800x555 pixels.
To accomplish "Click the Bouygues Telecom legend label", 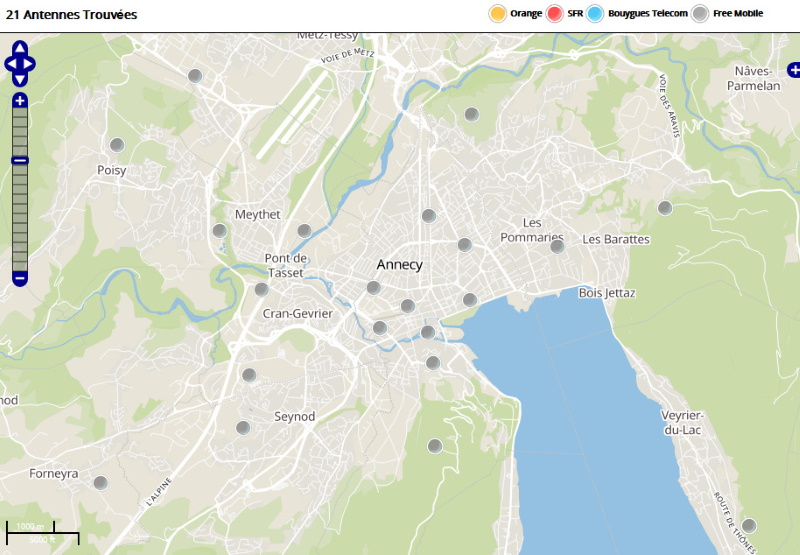I will click(648, 14).
